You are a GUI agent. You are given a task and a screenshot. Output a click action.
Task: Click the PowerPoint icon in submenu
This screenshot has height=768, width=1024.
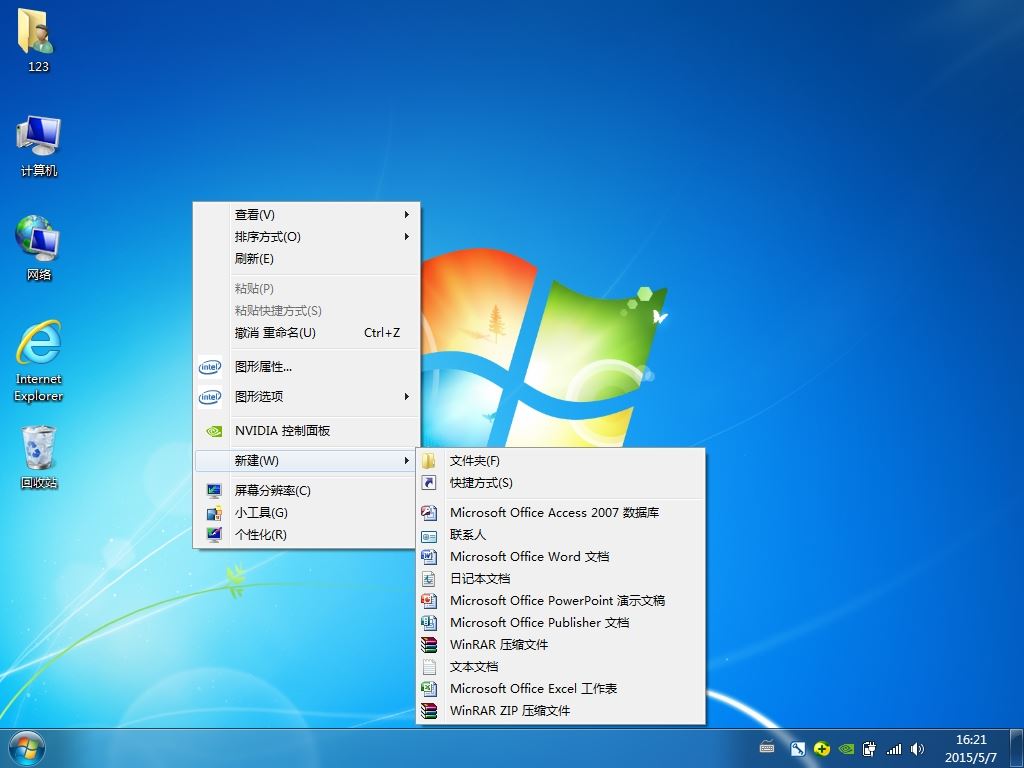(428, 601)
